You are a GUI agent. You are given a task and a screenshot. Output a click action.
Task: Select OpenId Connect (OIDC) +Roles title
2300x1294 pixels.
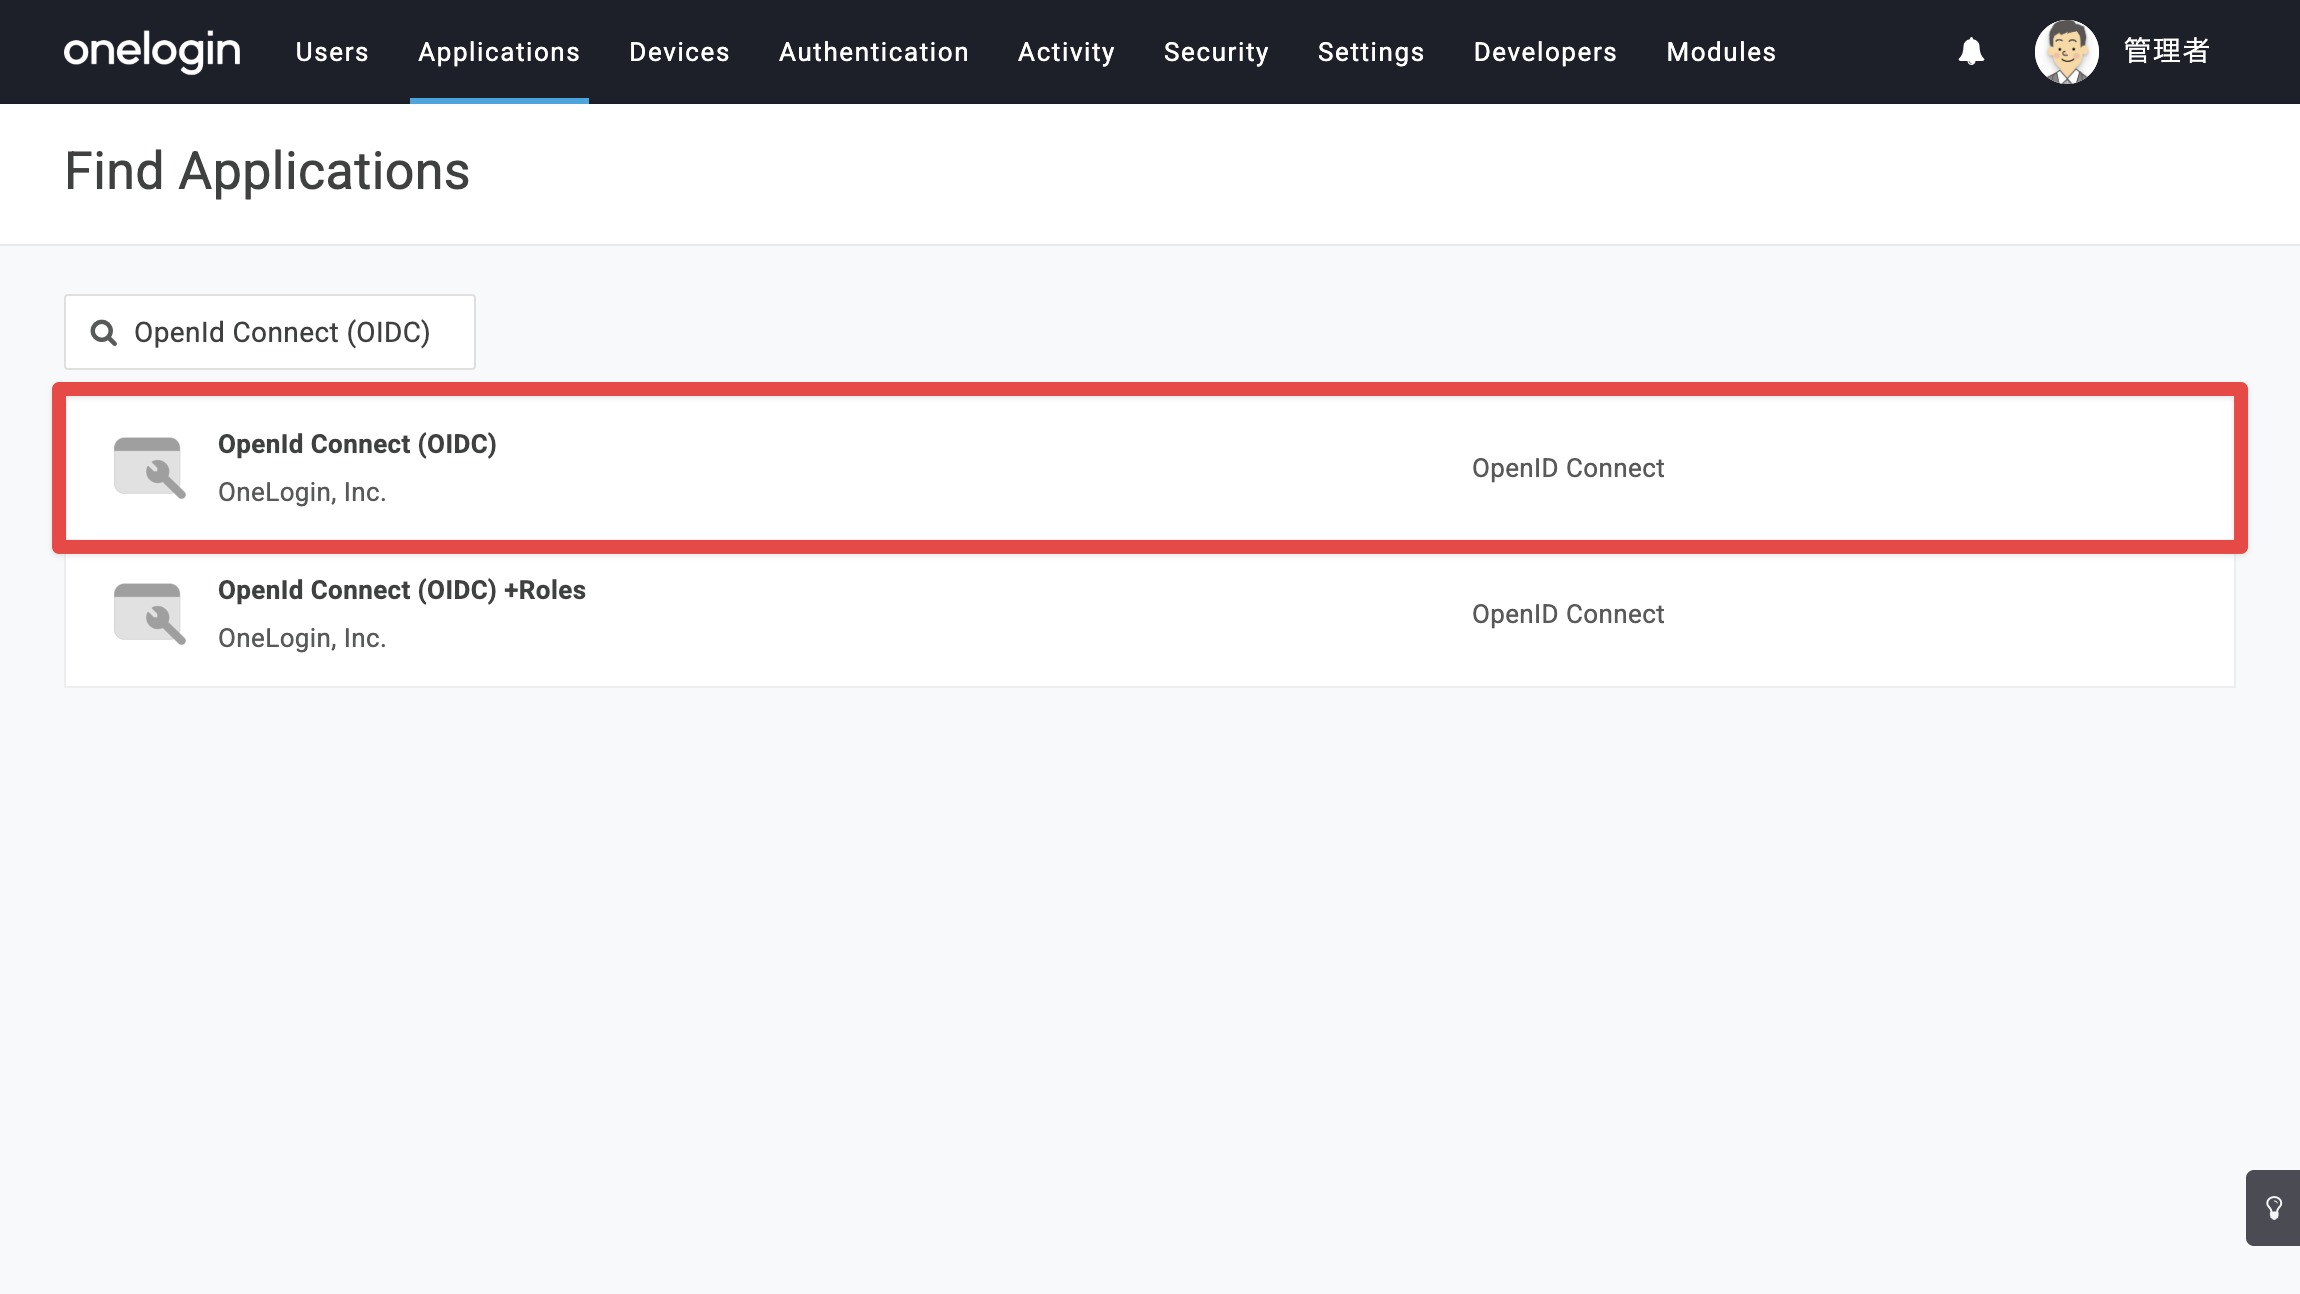pos(402,590)
